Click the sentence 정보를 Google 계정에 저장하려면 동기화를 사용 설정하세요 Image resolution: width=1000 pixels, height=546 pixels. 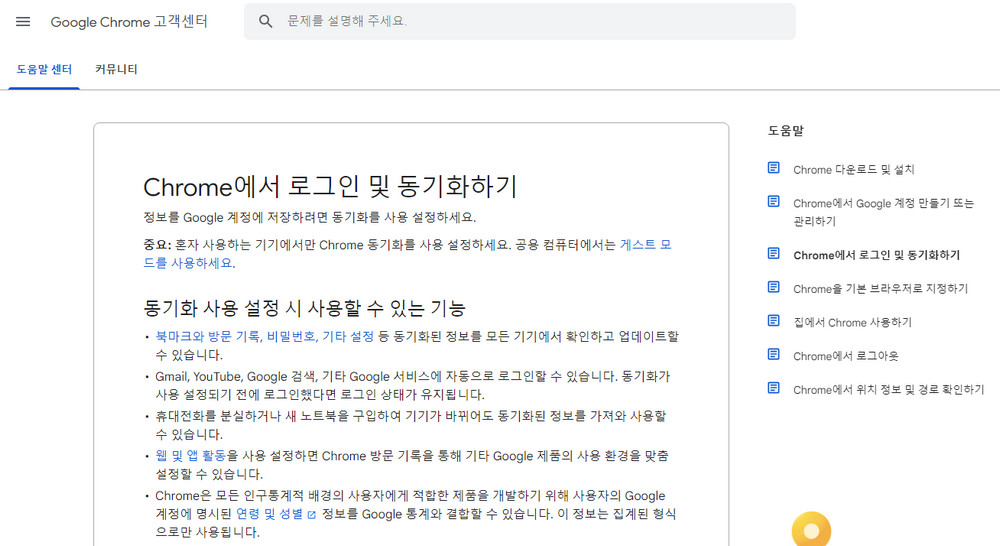pyautogui.click(x=309, y=218)
